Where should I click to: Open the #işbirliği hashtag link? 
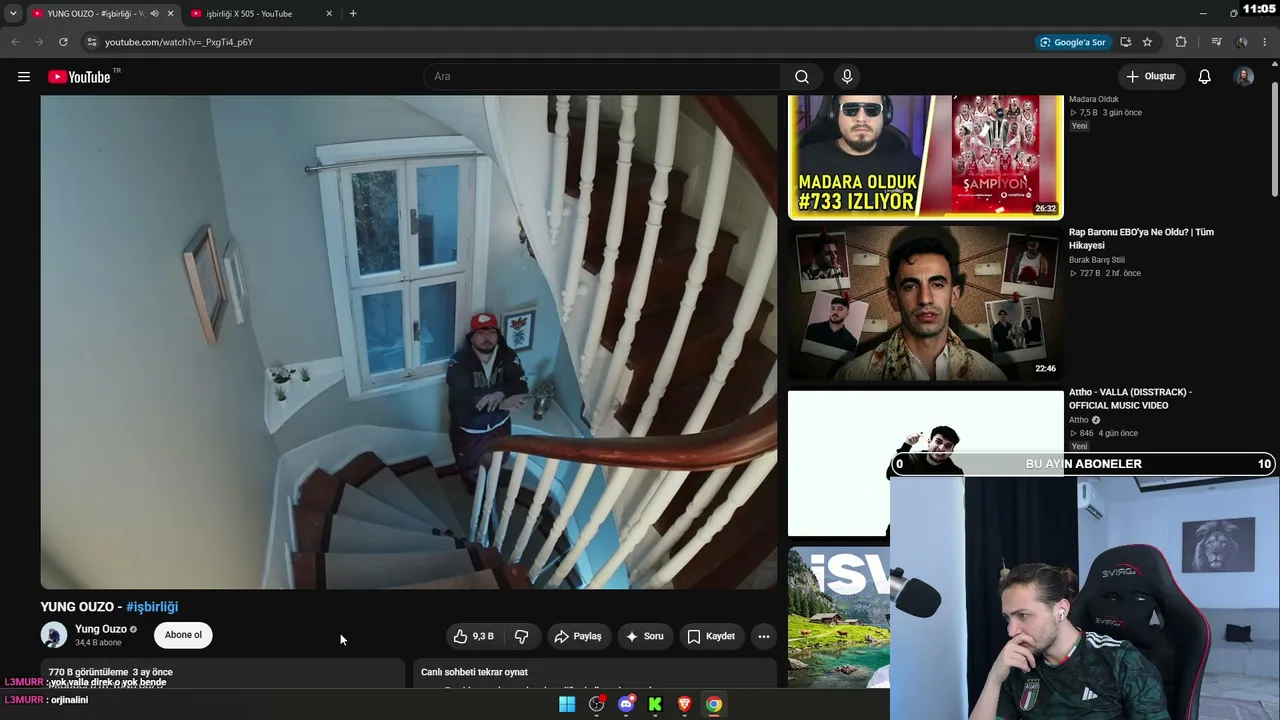click(152, 607)
